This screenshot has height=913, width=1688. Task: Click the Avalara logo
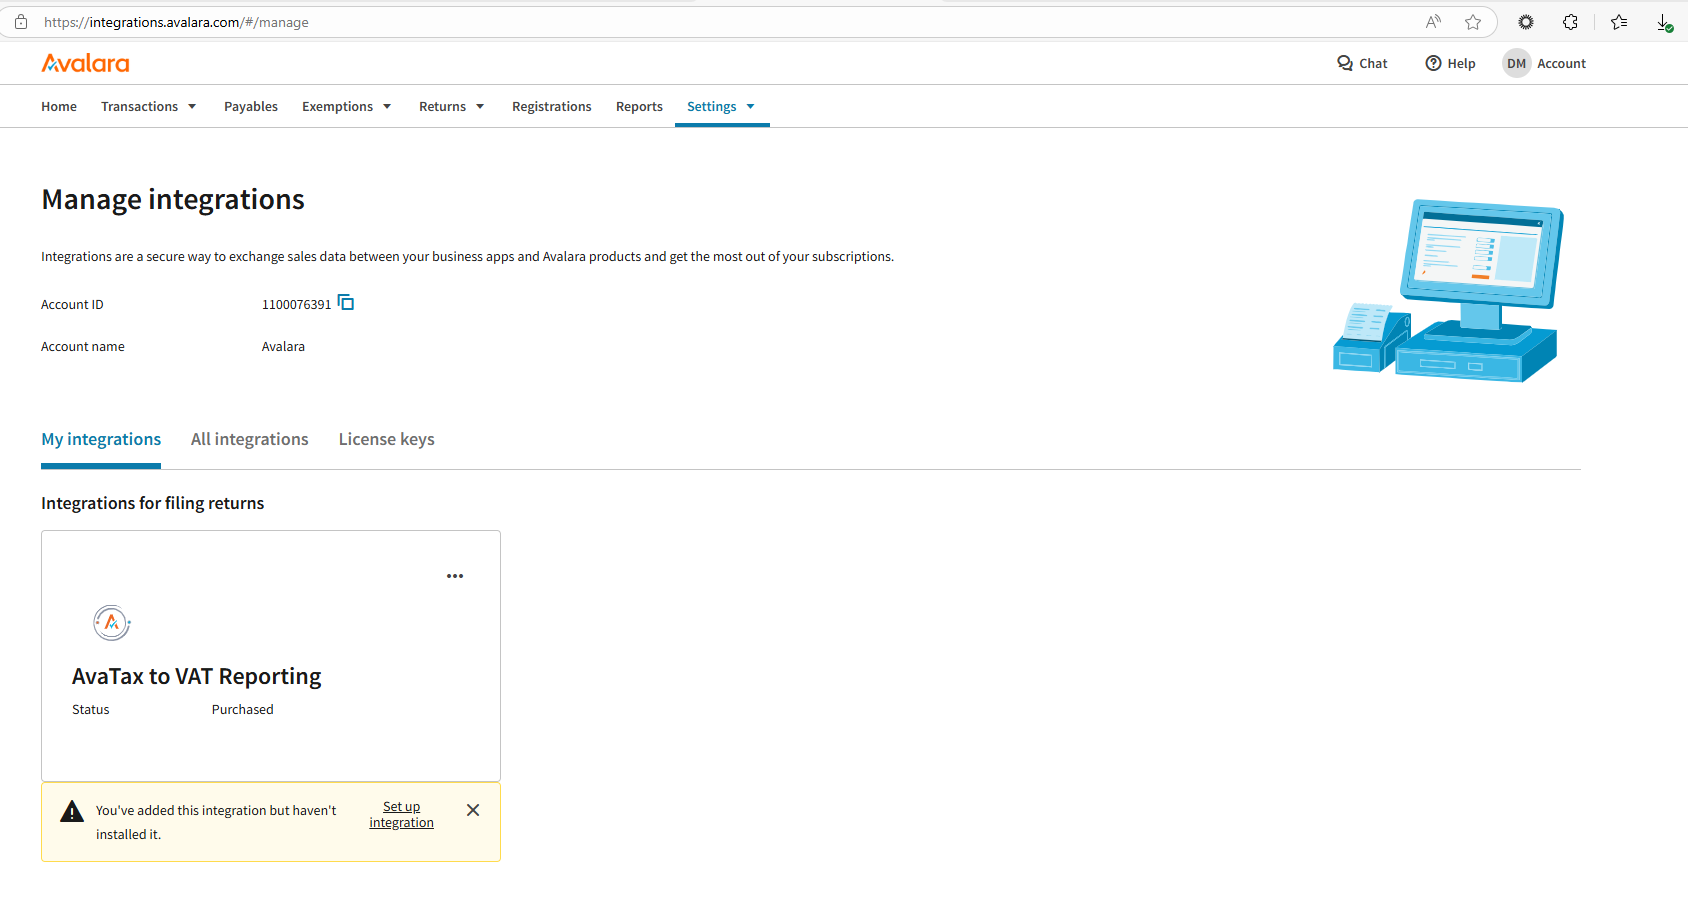(x=85, y=63)
